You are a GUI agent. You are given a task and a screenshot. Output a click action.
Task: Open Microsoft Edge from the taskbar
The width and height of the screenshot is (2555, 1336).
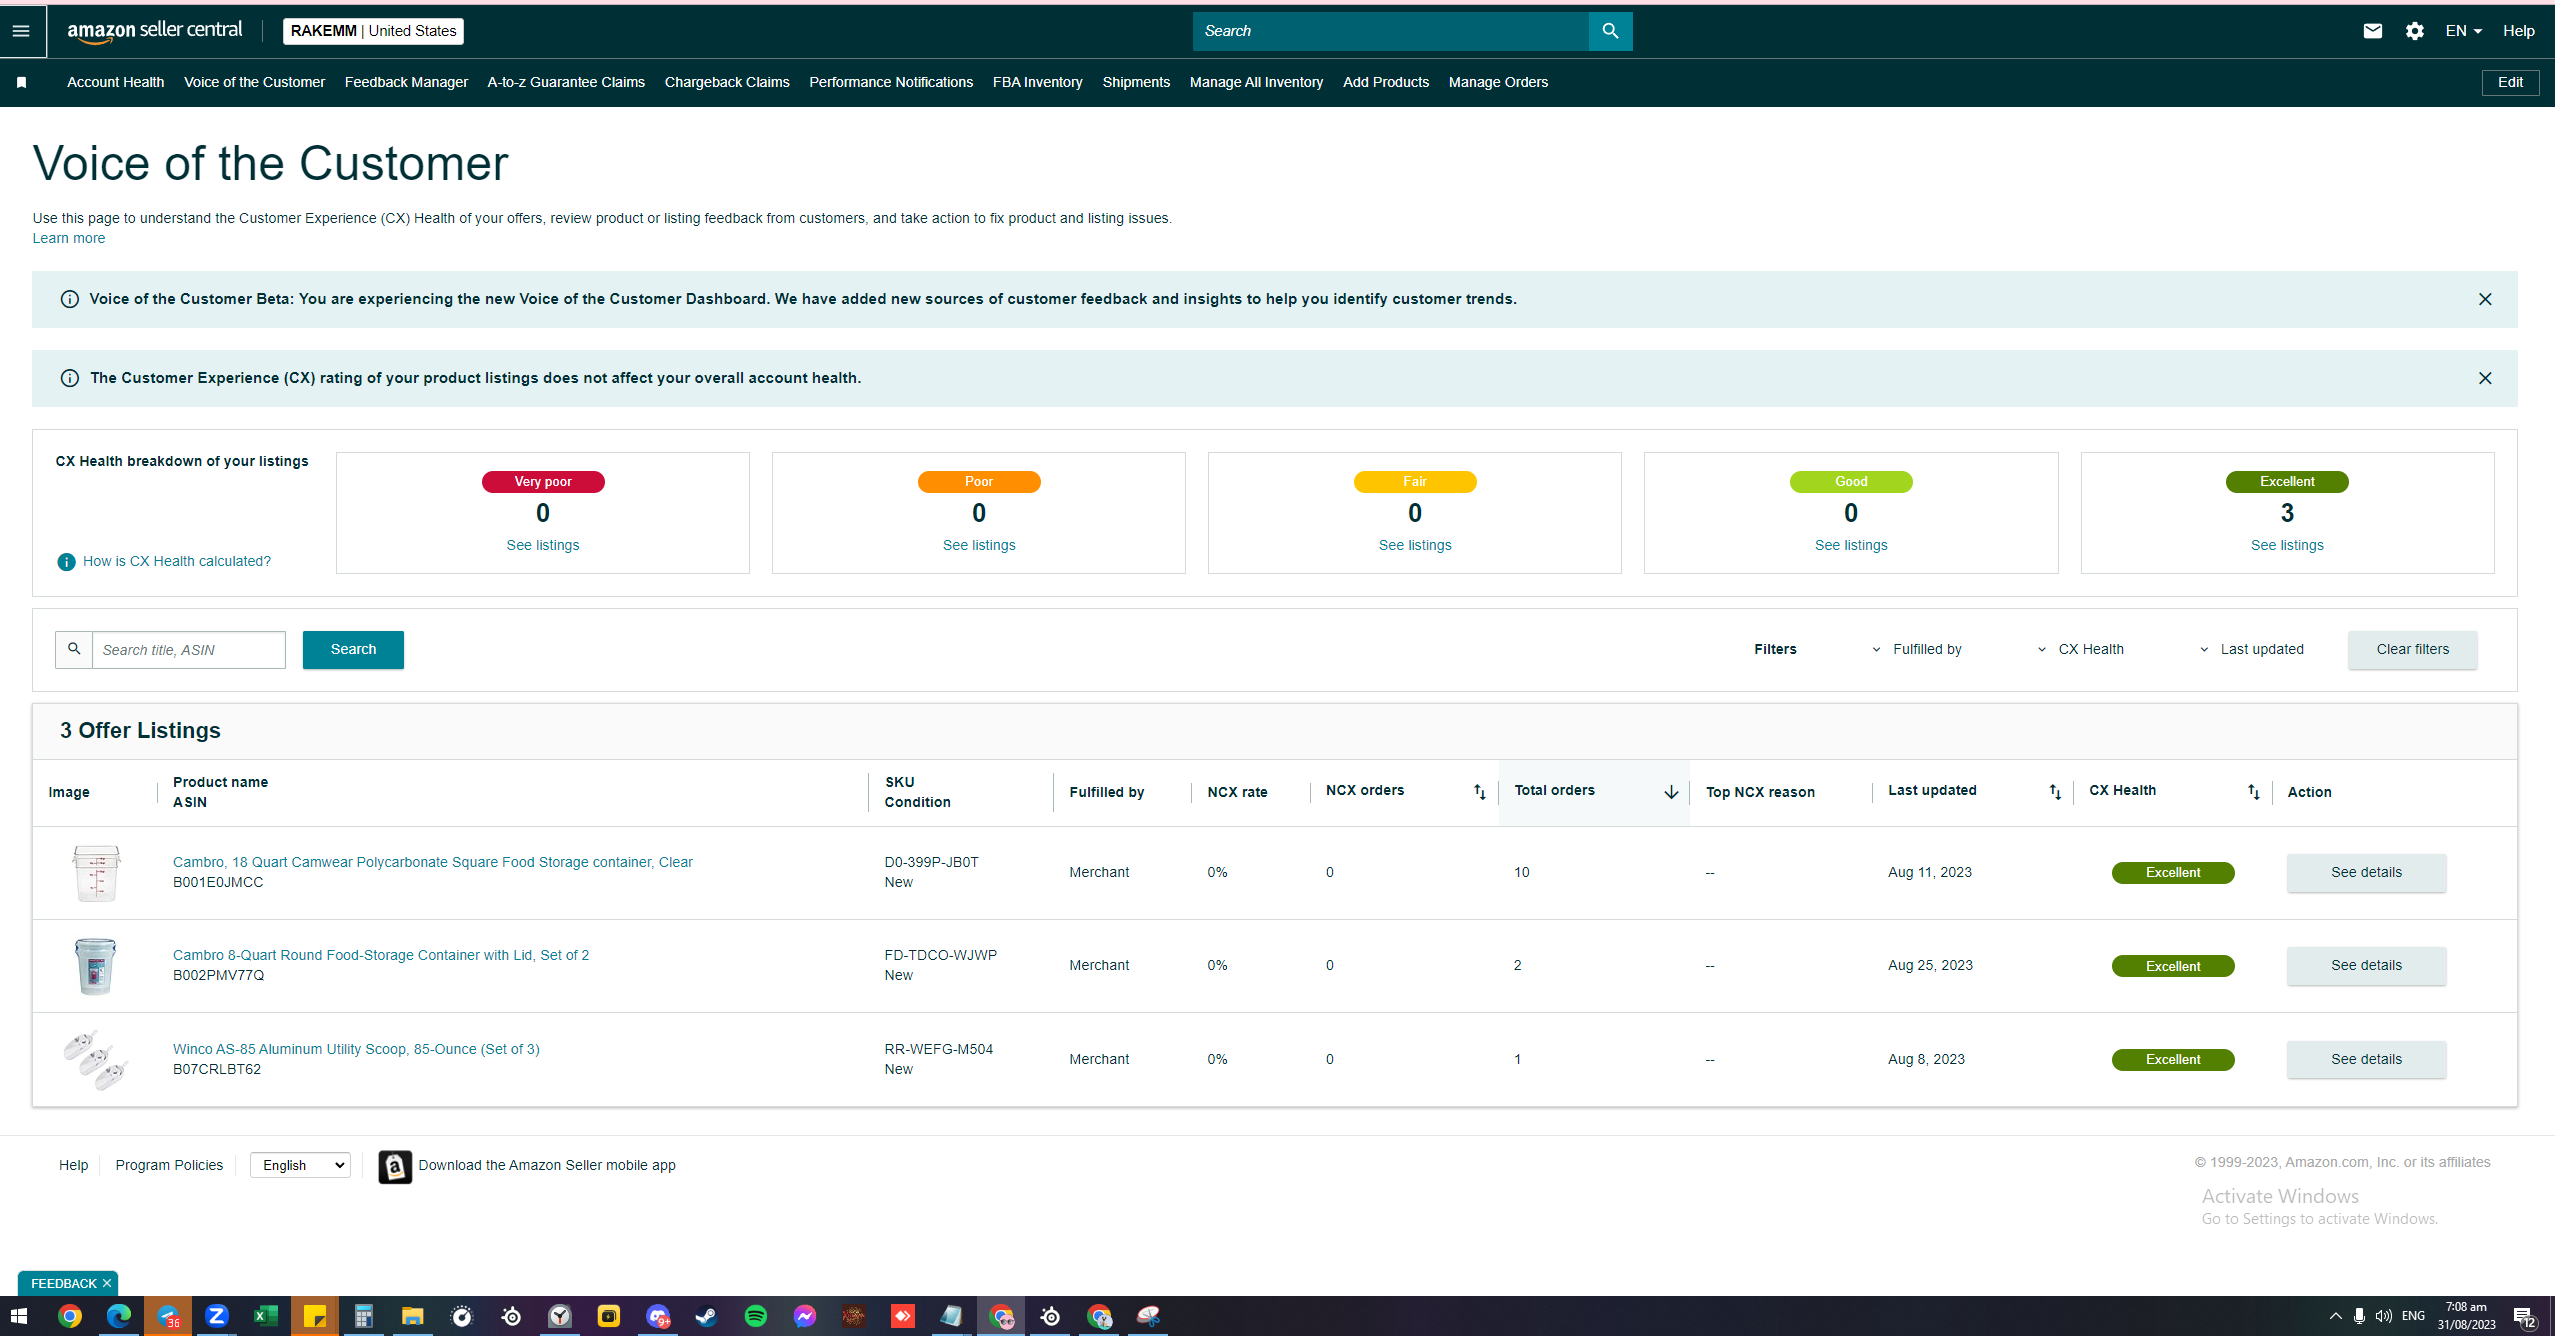[118, 1316]
